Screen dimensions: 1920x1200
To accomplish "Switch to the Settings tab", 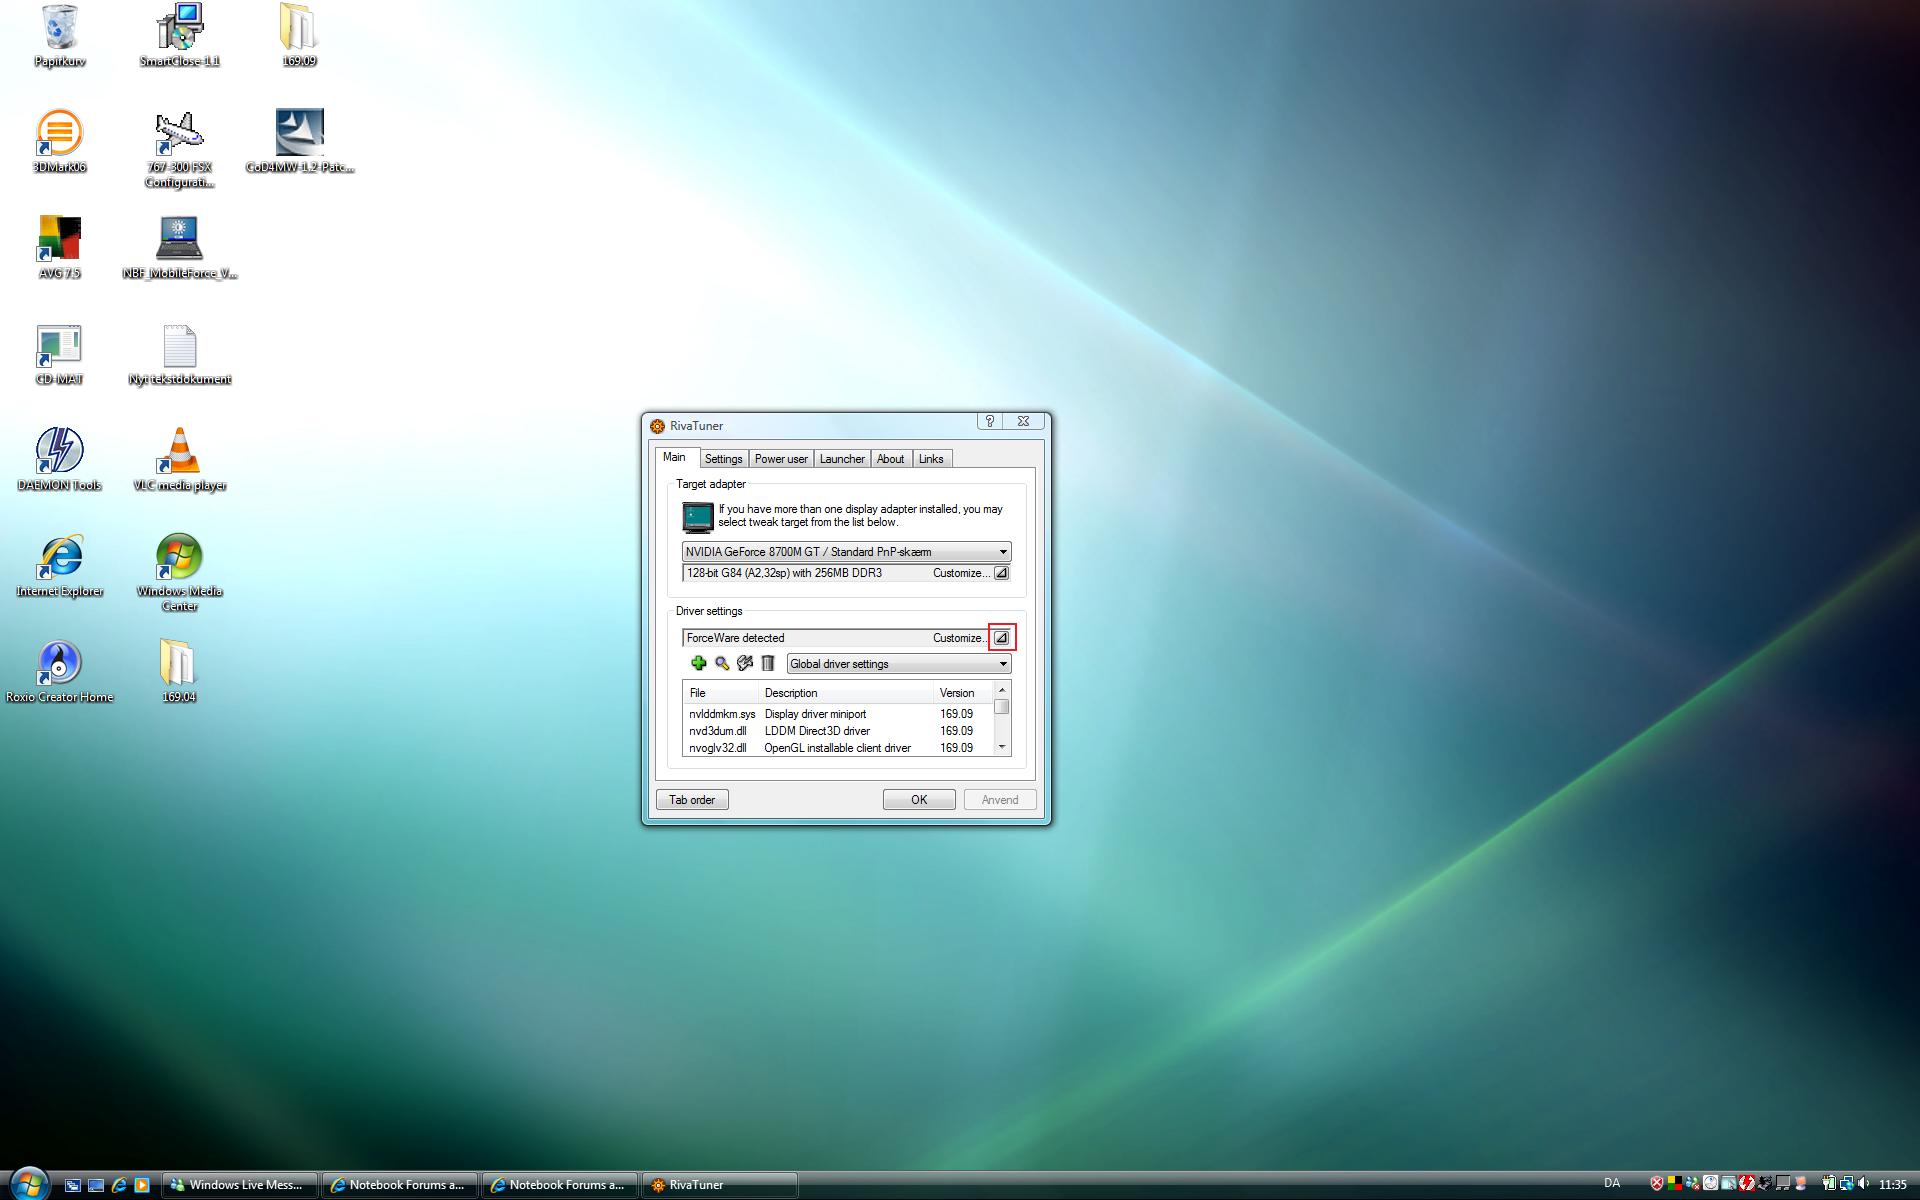I will (723, 459).
